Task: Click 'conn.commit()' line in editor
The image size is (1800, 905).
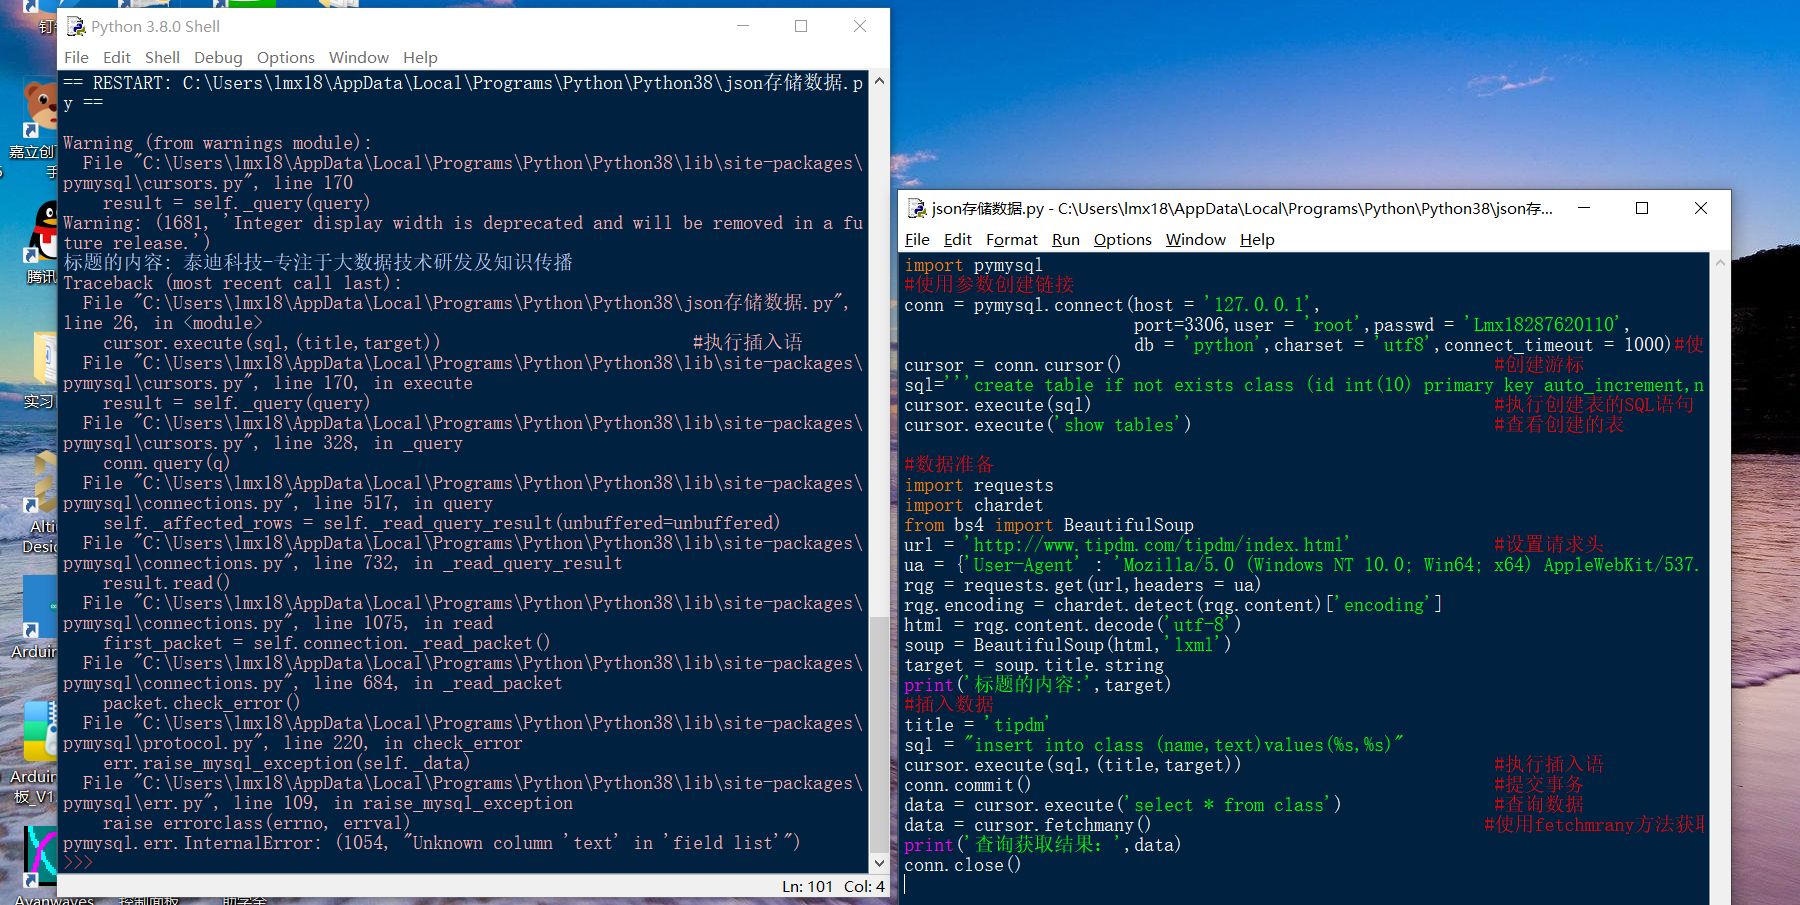Action: pyautogui.click(x=967, y=785)
